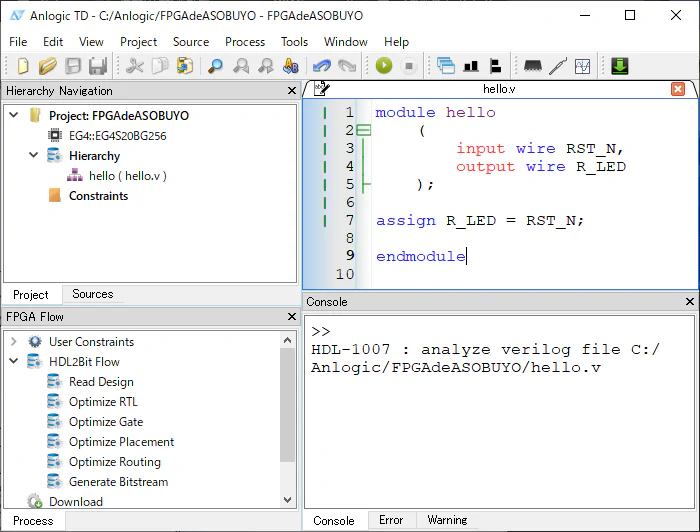Screen dimensions: 700x532
Task: Collapse the Hierarchy tree node
Action: [34, 156]
